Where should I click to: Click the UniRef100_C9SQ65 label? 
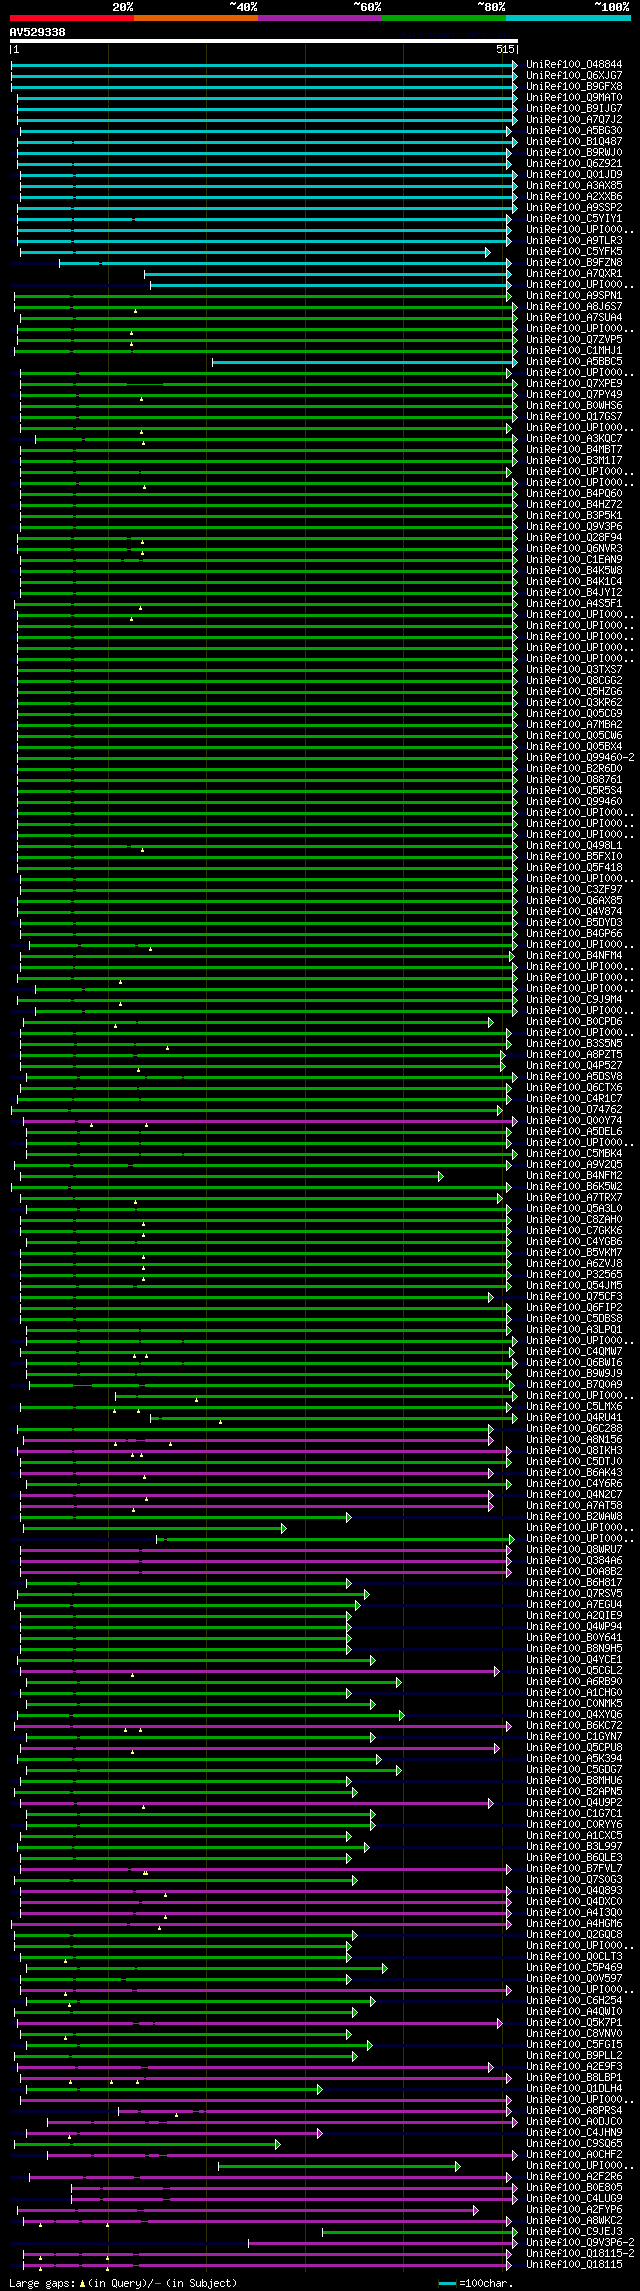[574, 2143]
